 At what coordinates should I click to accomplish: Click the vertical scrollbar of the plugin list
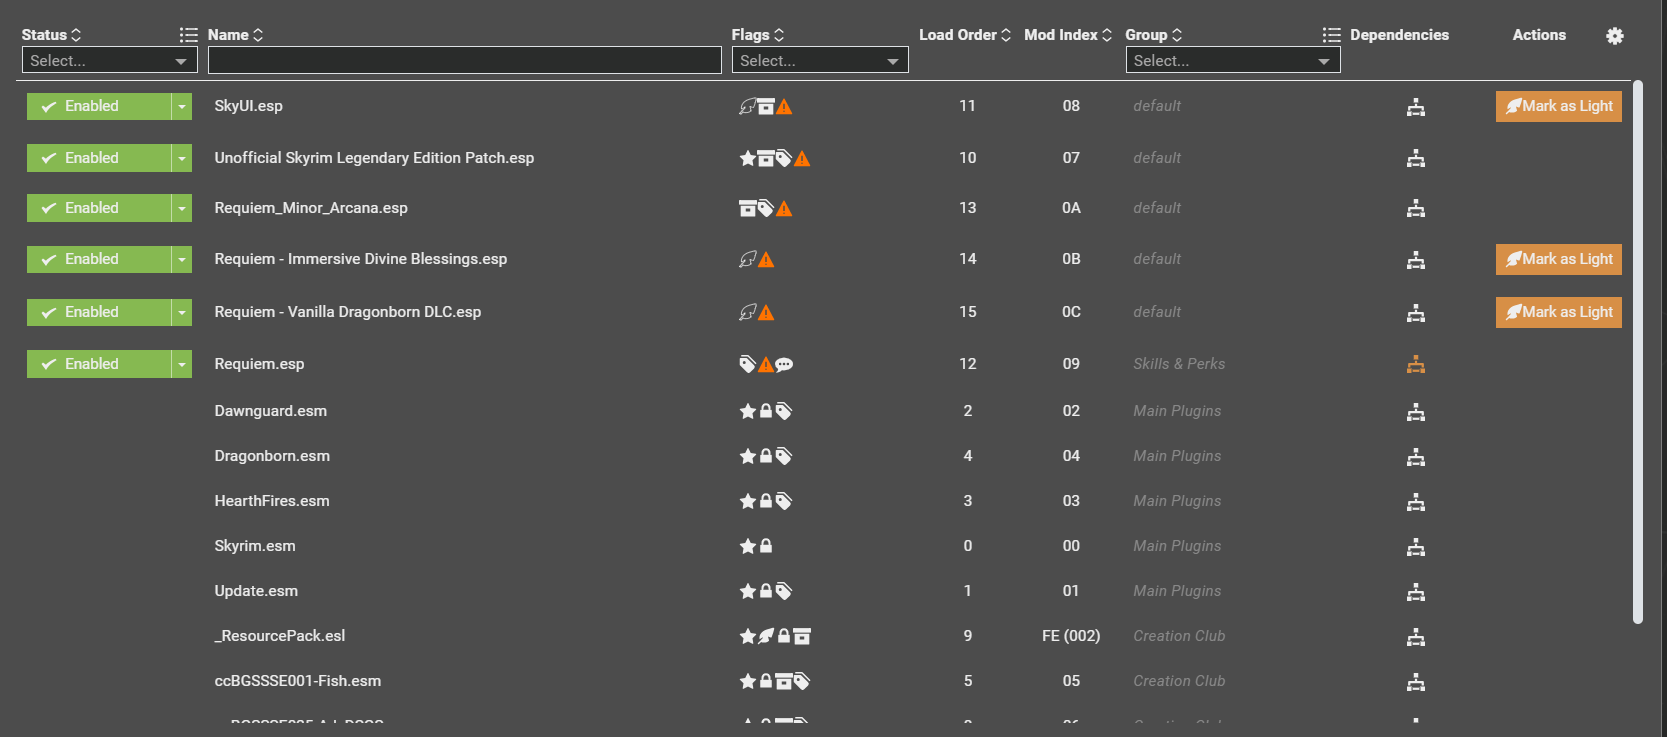click(x=1638, y=352)
